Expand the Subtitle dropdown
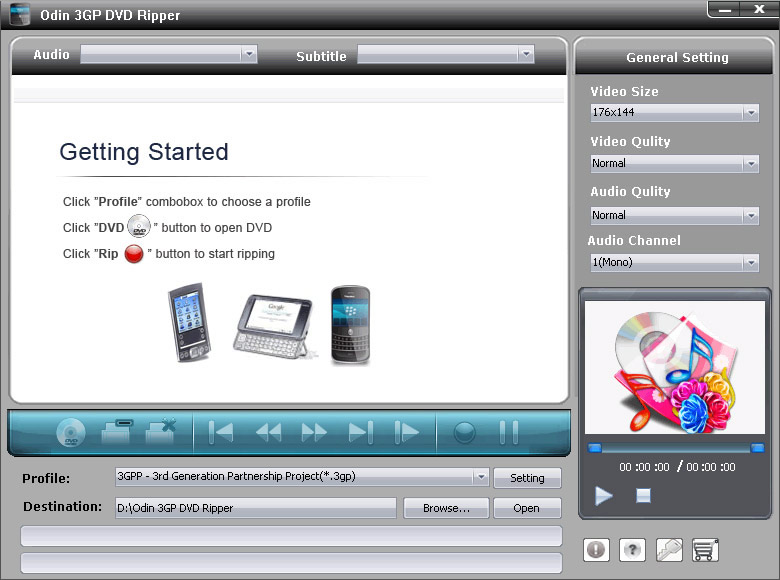Viewport: 780px width, 580px height. (526, 54)
